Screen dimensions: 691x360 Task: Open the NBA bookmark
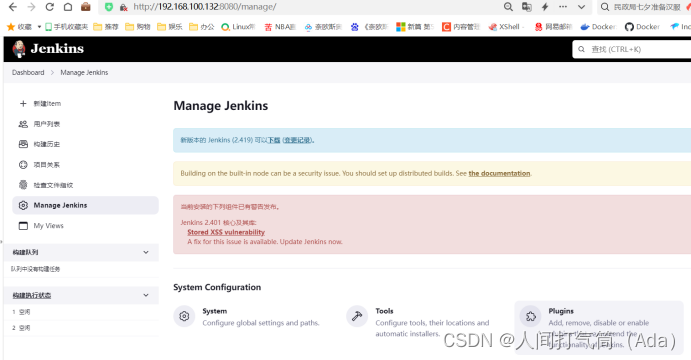point(280,27)
